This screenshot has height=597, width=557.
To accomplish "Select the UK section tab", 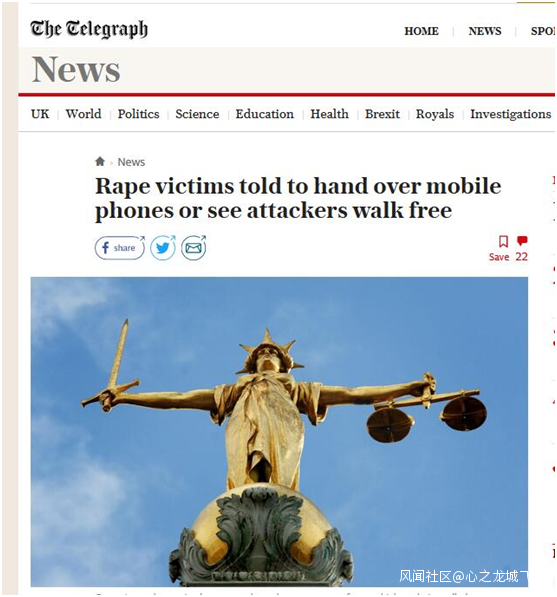I will point(40,114).
